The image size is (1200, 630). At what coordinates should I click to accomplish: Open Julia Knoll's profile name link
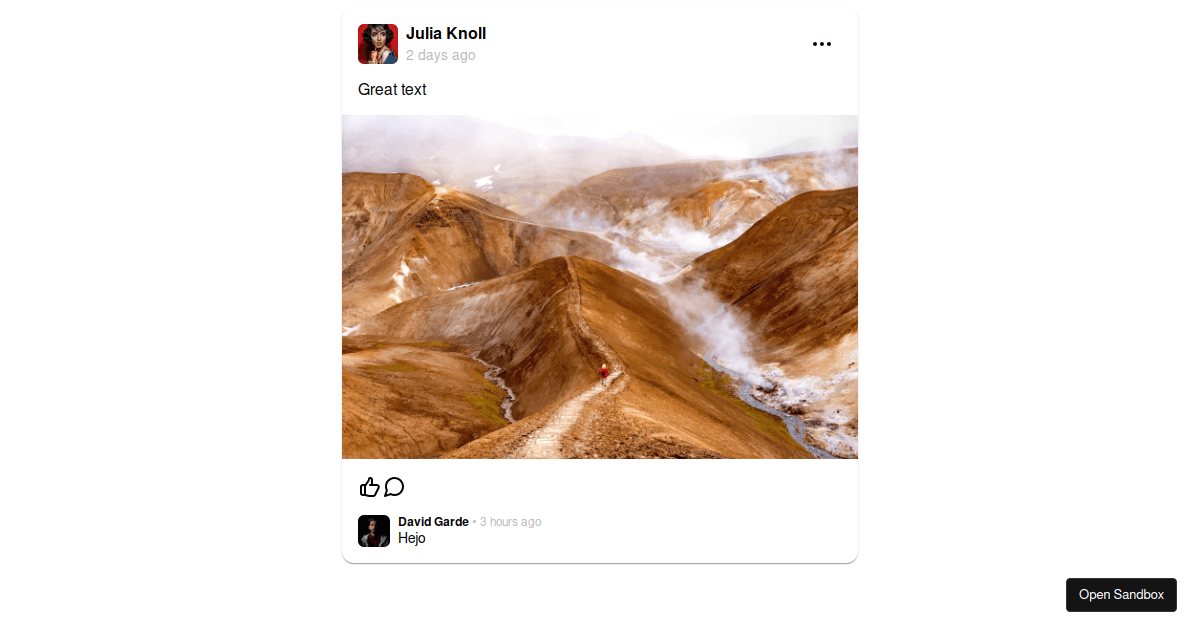pos(446,34)
